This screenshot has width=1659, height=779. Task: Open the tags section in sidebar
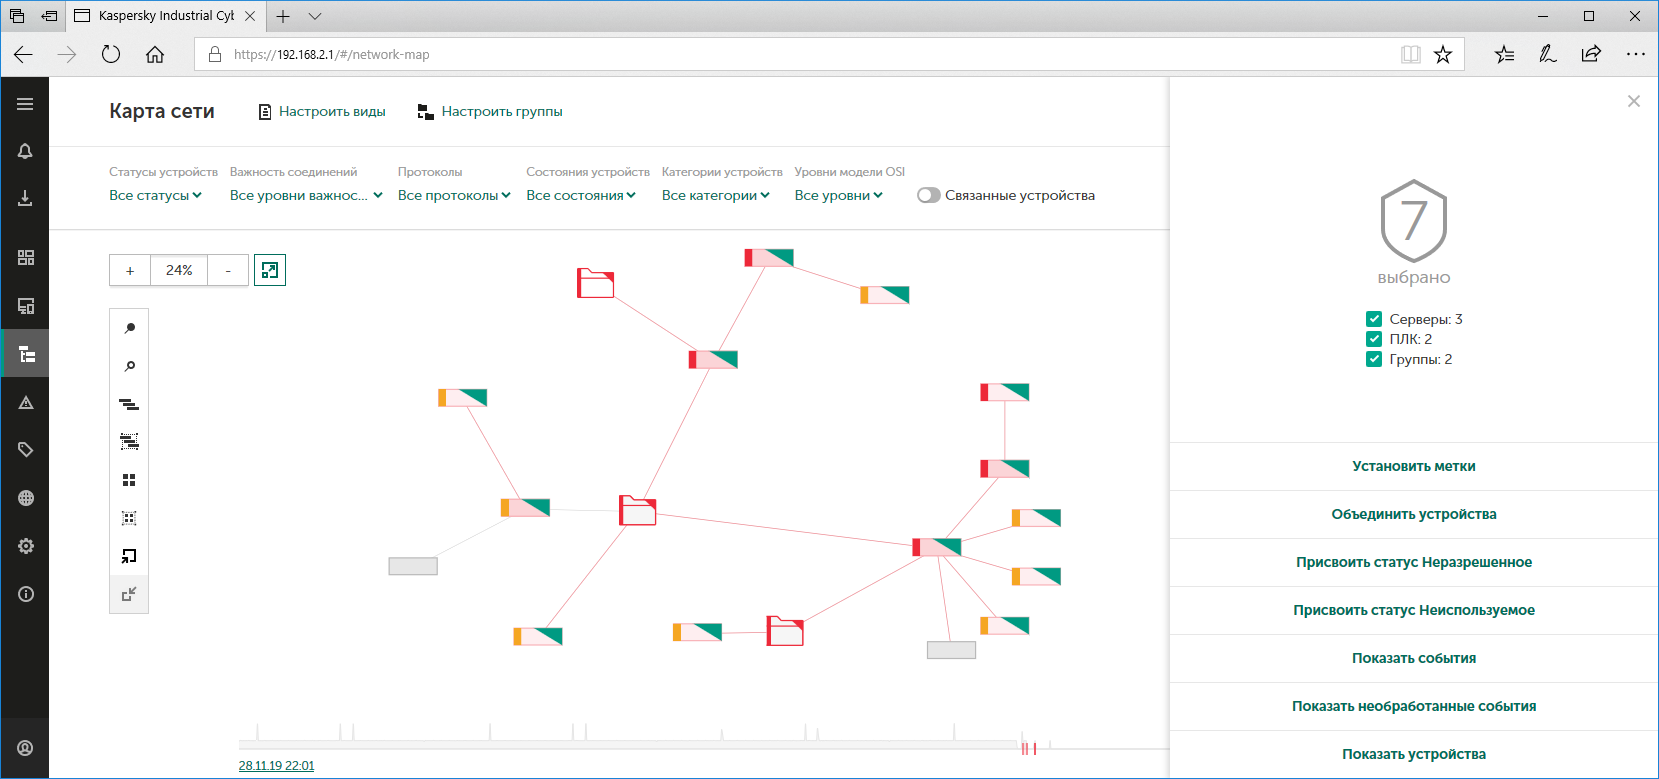(26, 450)
